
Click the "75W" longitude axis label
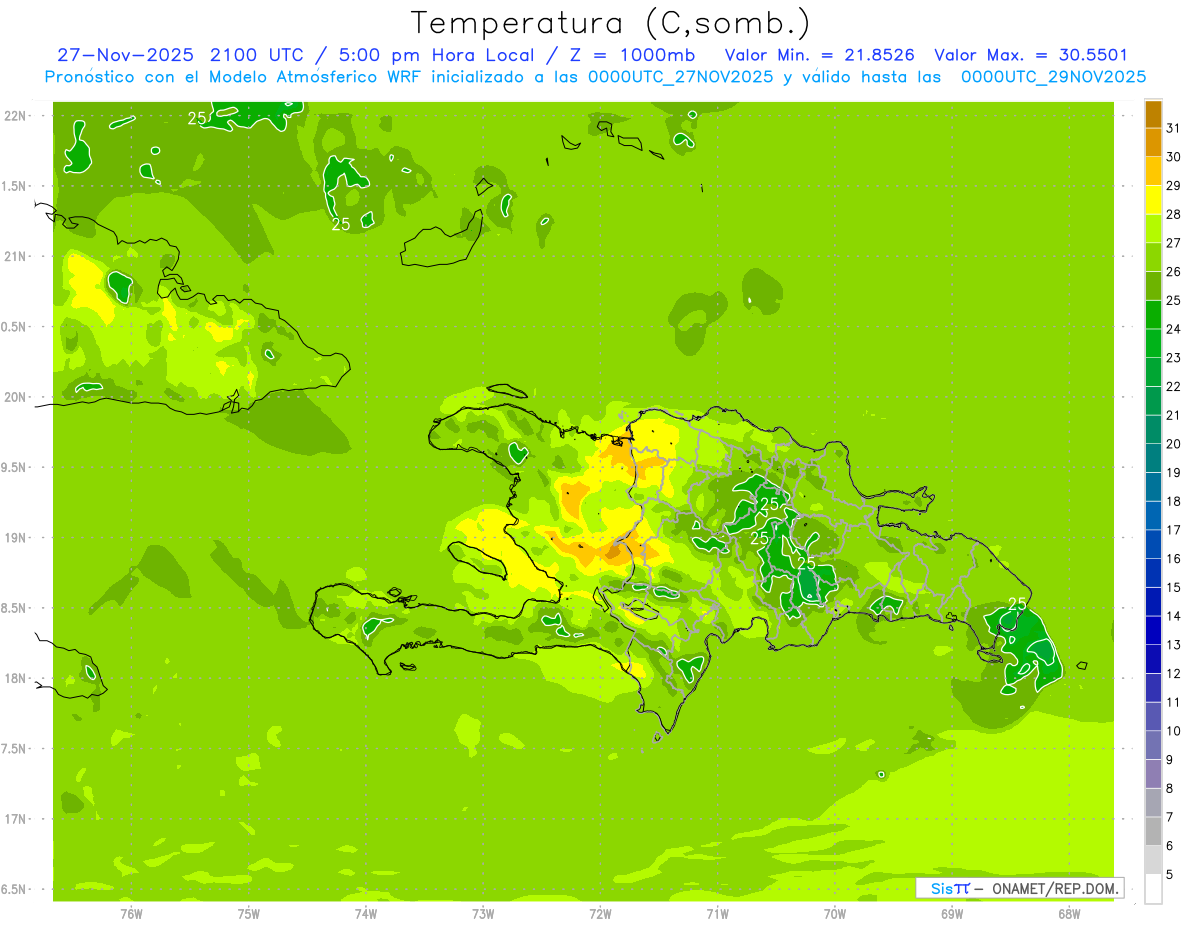[249, 913]
